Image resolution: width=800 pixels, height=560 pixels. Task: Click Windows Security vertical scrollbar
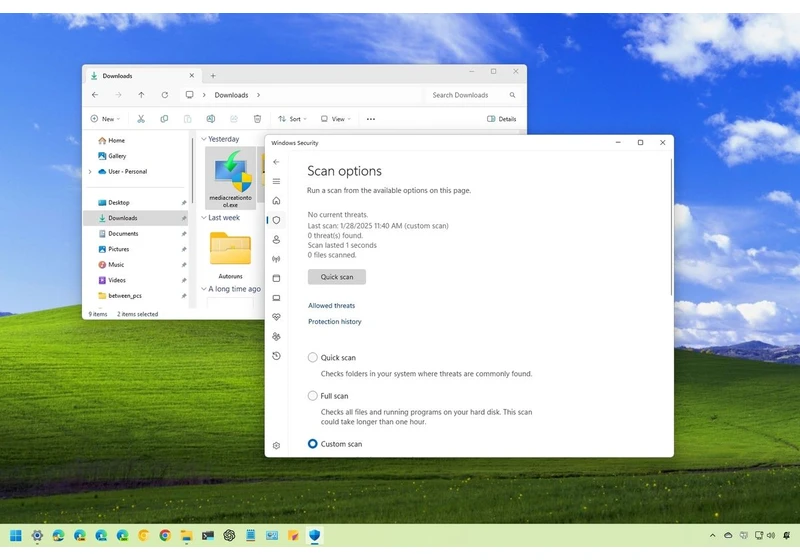[x=671, y=227]
